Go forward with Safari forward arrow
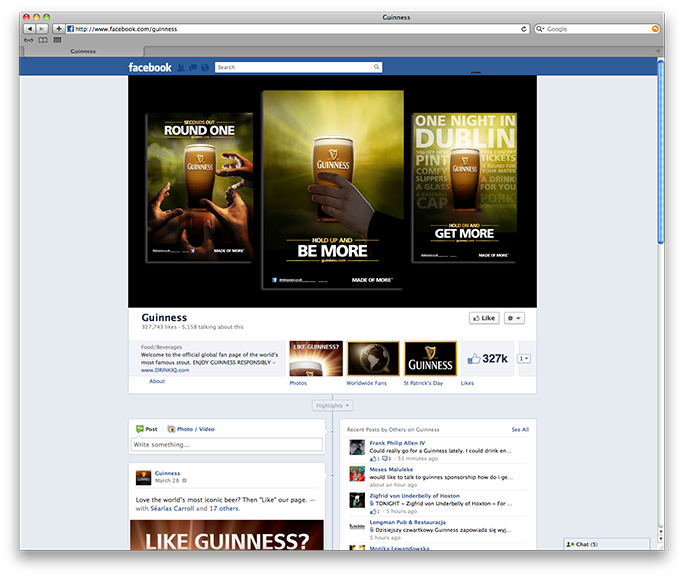690x576 pixels. coord(42,29)
